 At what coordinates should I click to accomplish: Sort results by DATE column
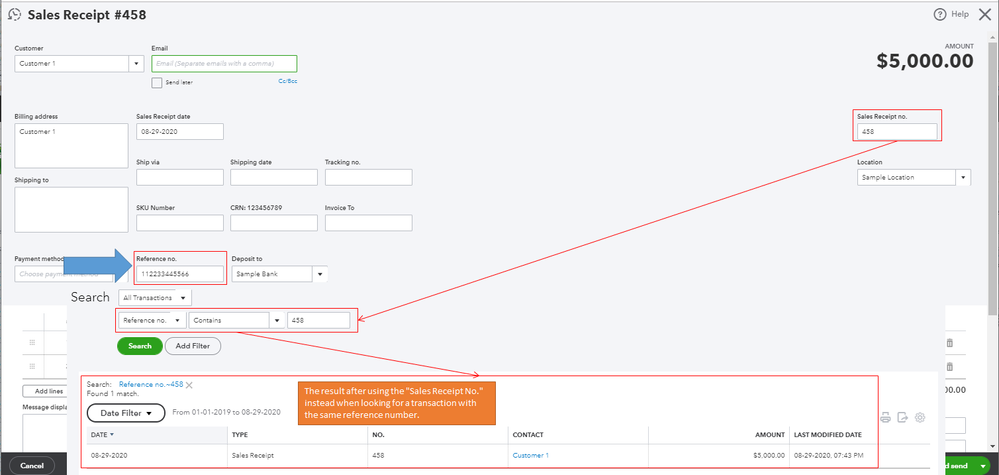click(x=102, y=435)
